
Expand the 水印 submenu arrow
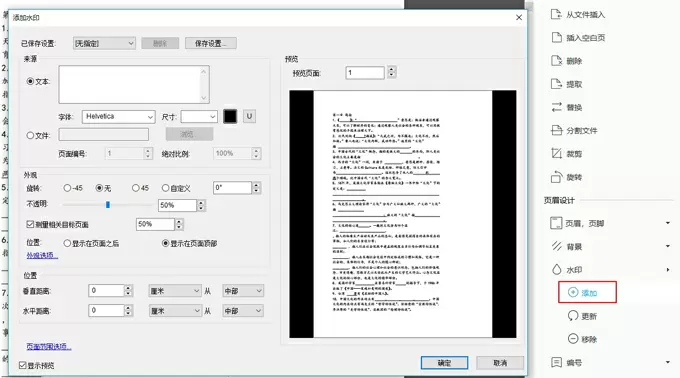click(x=667, y=270)
